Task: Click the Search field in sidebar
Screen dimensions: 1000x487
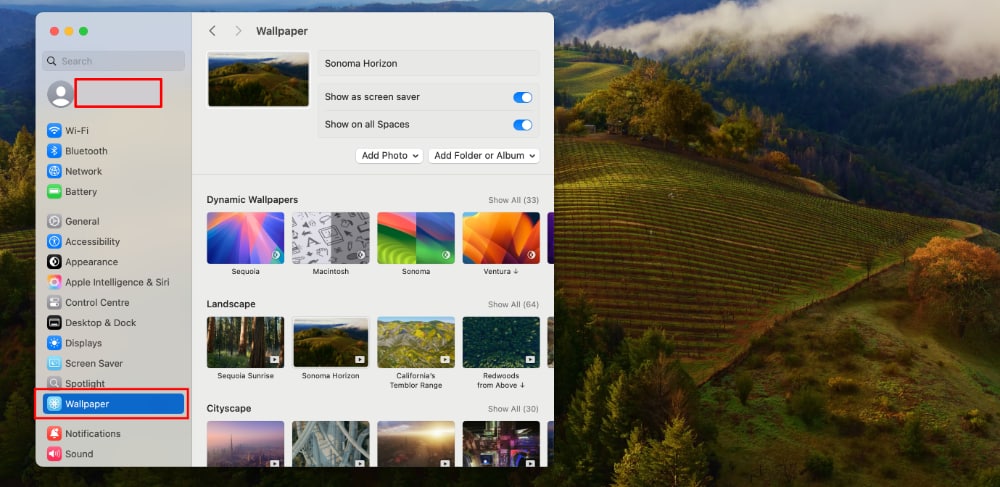Action: click(x=114, y=61)
